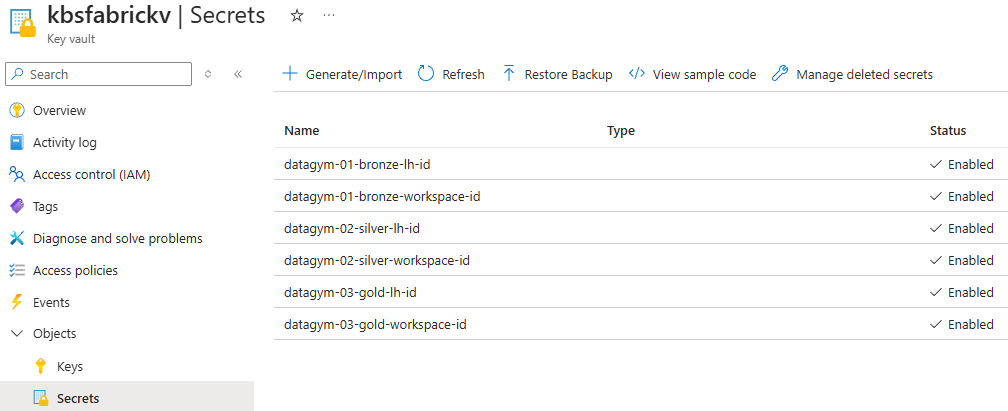The height and width of the screenshot is (411, 1008).
Task: Focus the sidebar Search input field
Action: (98, 74)
